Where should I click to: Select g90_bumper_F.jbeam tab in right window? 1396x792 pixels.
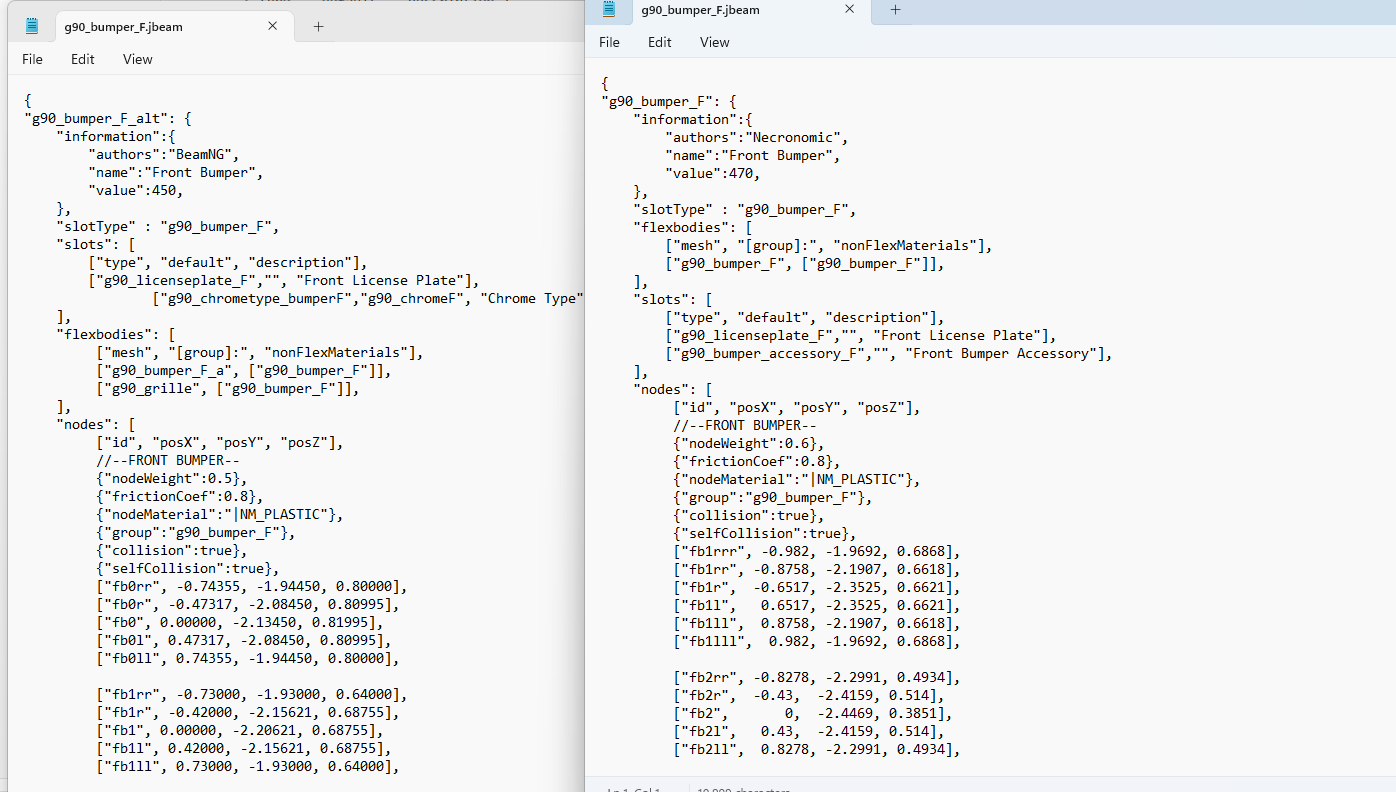tap(750, 10)
